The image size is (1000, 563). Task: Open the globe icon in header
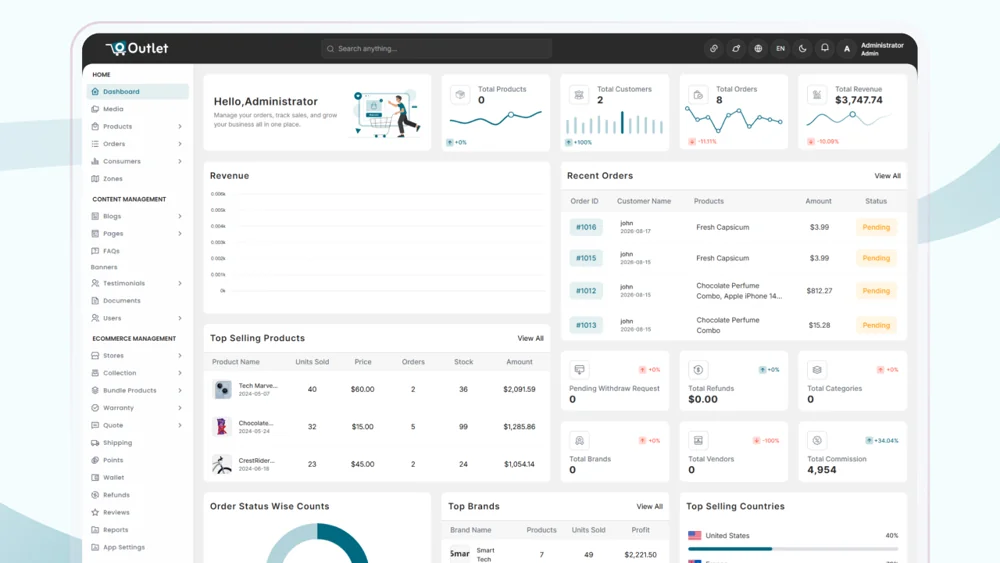tap(758, 48)
